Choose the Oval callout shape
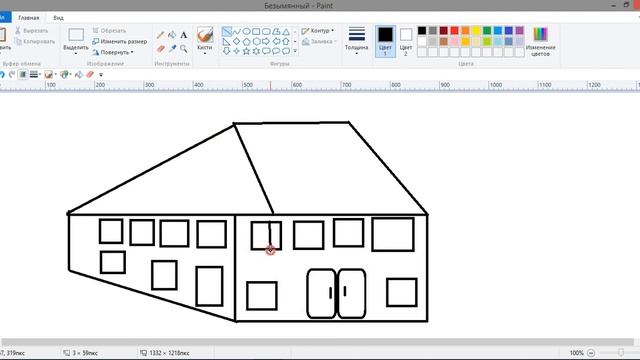Screen dimensions: 640x360 [x=276, y=51]
